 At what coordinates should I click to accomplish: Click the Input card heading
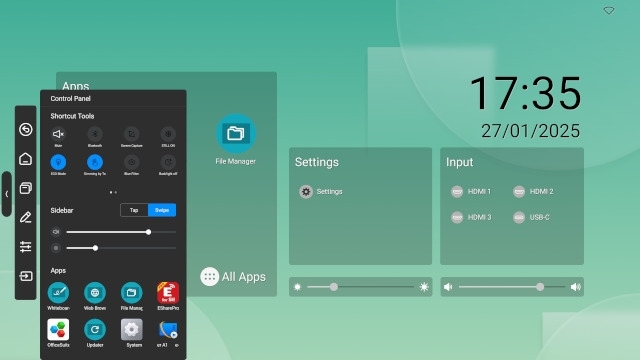[459, 162]
